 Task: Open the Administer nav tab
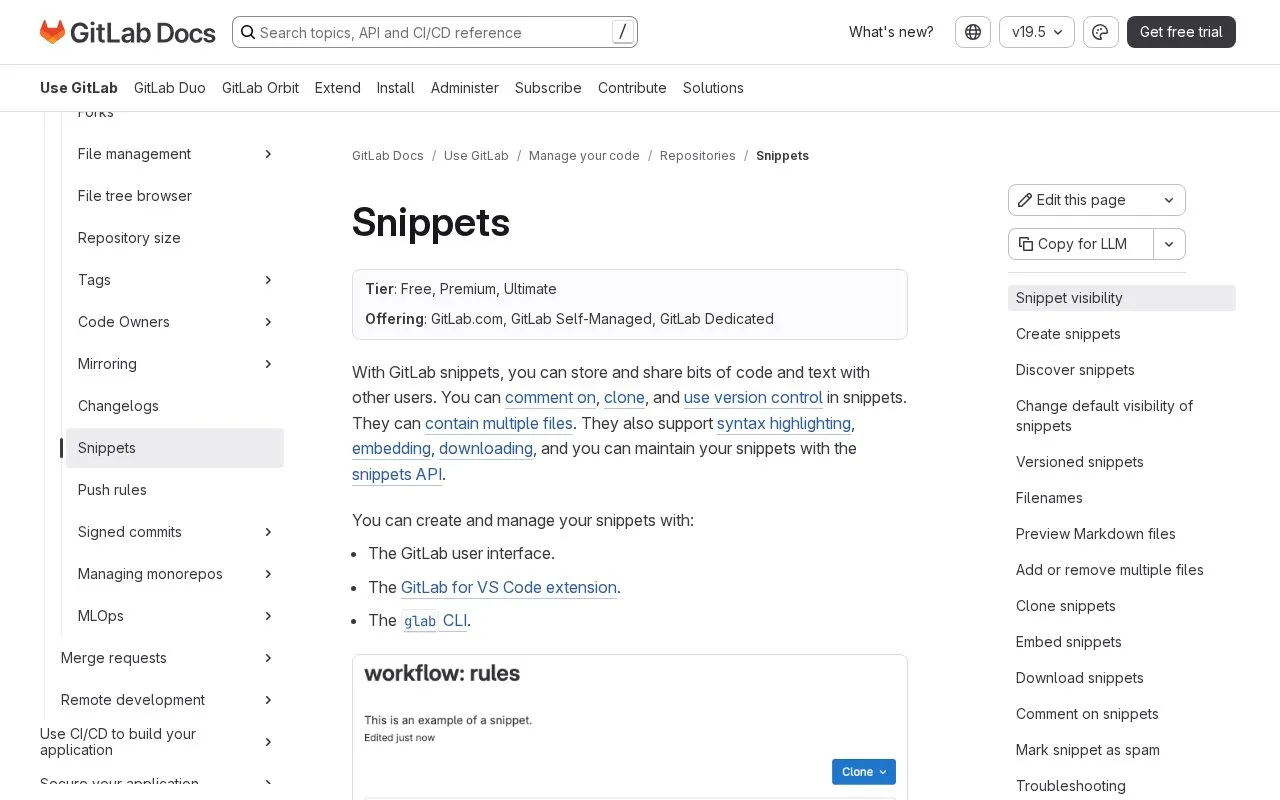click(465, 88)
